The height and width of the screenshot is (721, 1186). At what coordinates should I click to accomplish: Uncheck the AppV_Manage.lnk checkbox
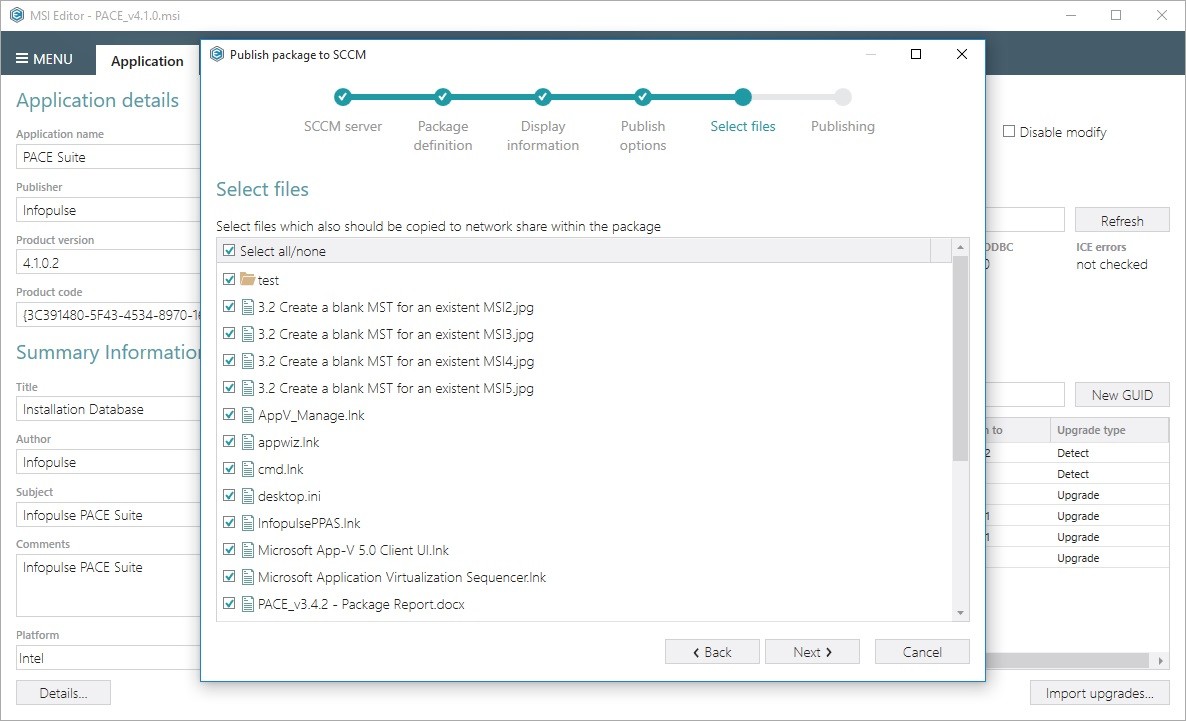click(x=229, y=415)
